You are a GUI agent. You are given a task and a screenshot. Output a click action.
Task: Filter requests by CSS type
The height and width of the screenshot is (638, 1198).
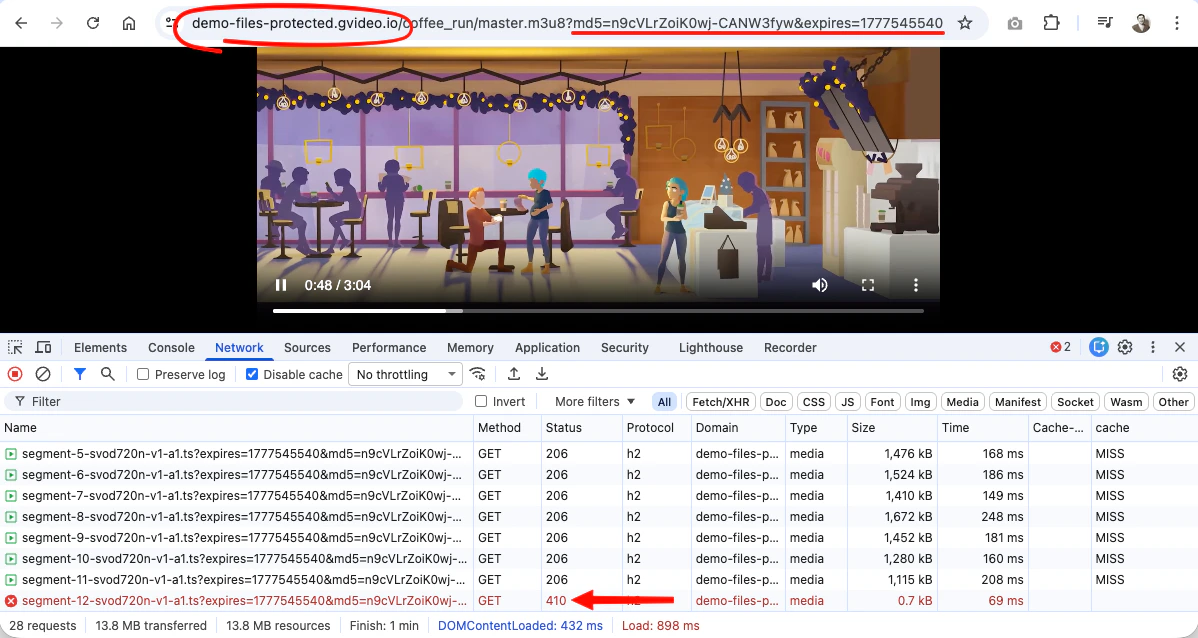tap(814, 402)
